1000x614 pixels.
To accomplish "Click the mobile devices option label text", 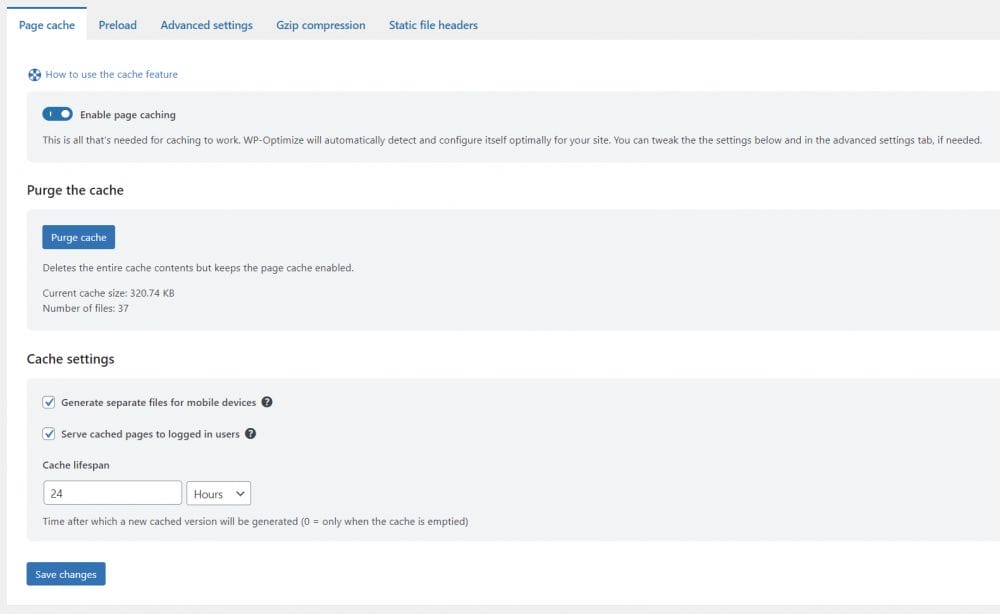I will 158,402.
